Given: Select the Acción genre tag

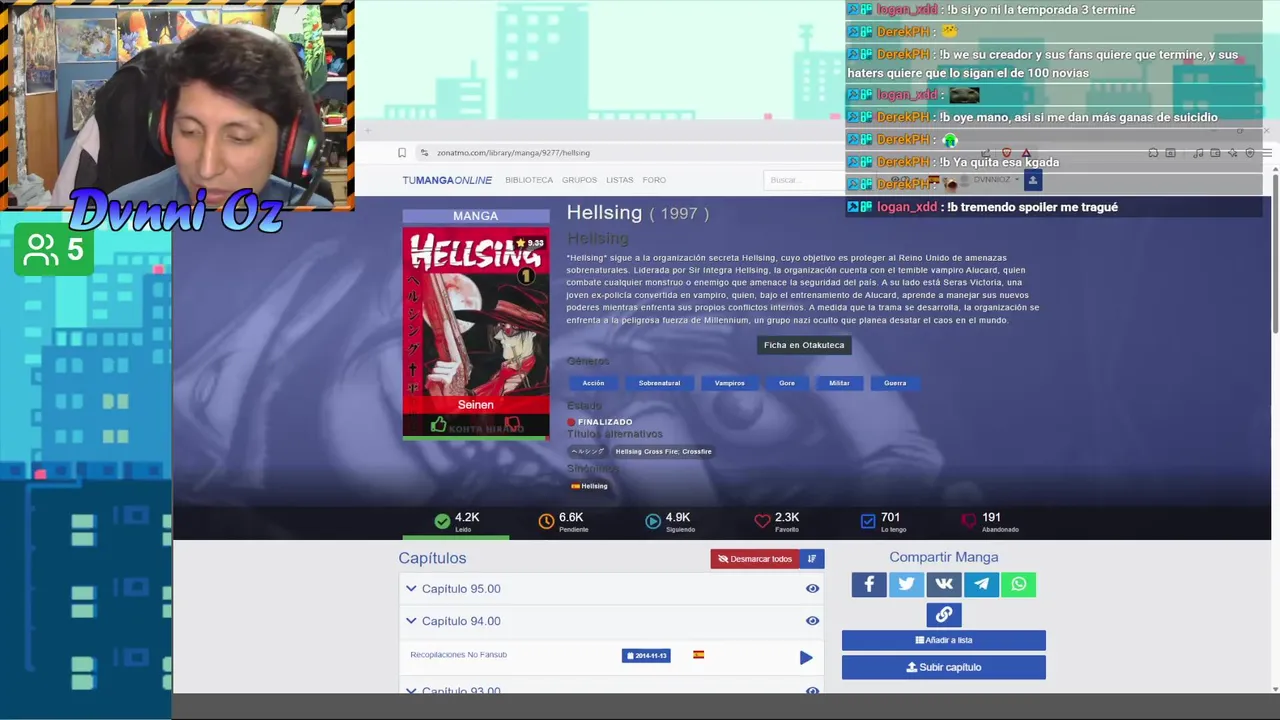Looking at the screenshot, I should pyautogui.click(x=593, y=383).
